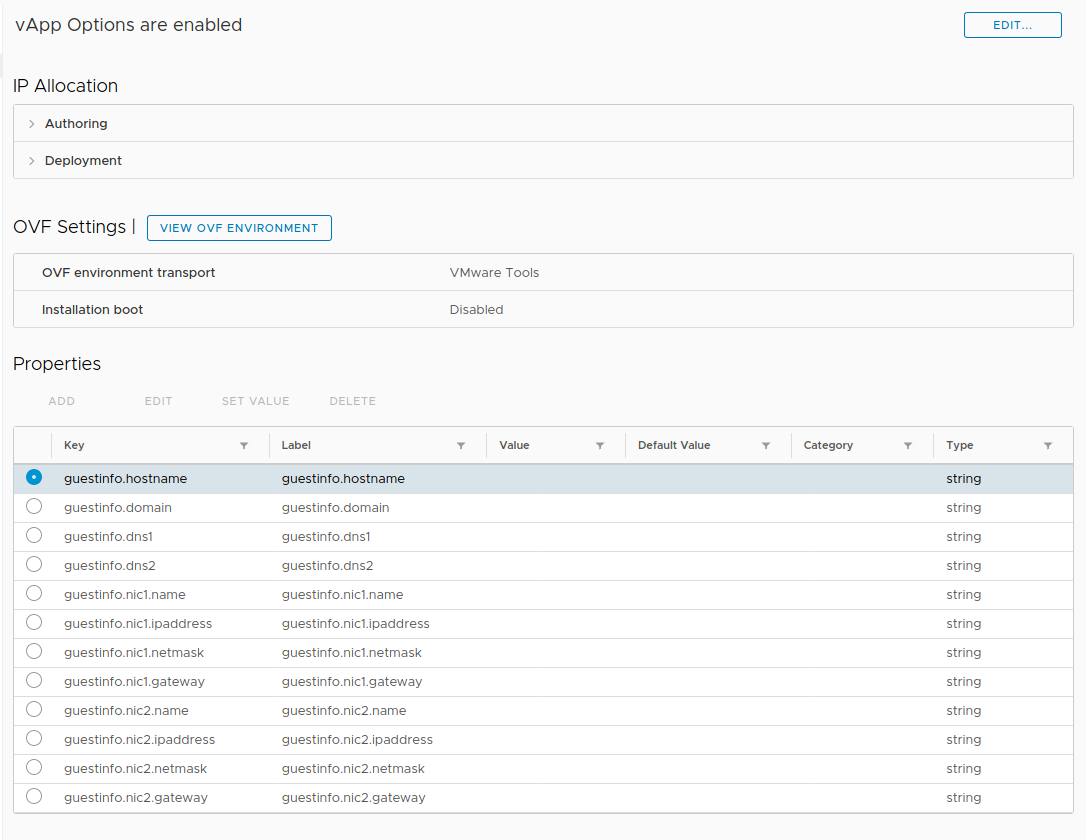1086x840 pixels.
Task: Open the vApp Options EDIT... dialog
Action: click(1012, 24)
